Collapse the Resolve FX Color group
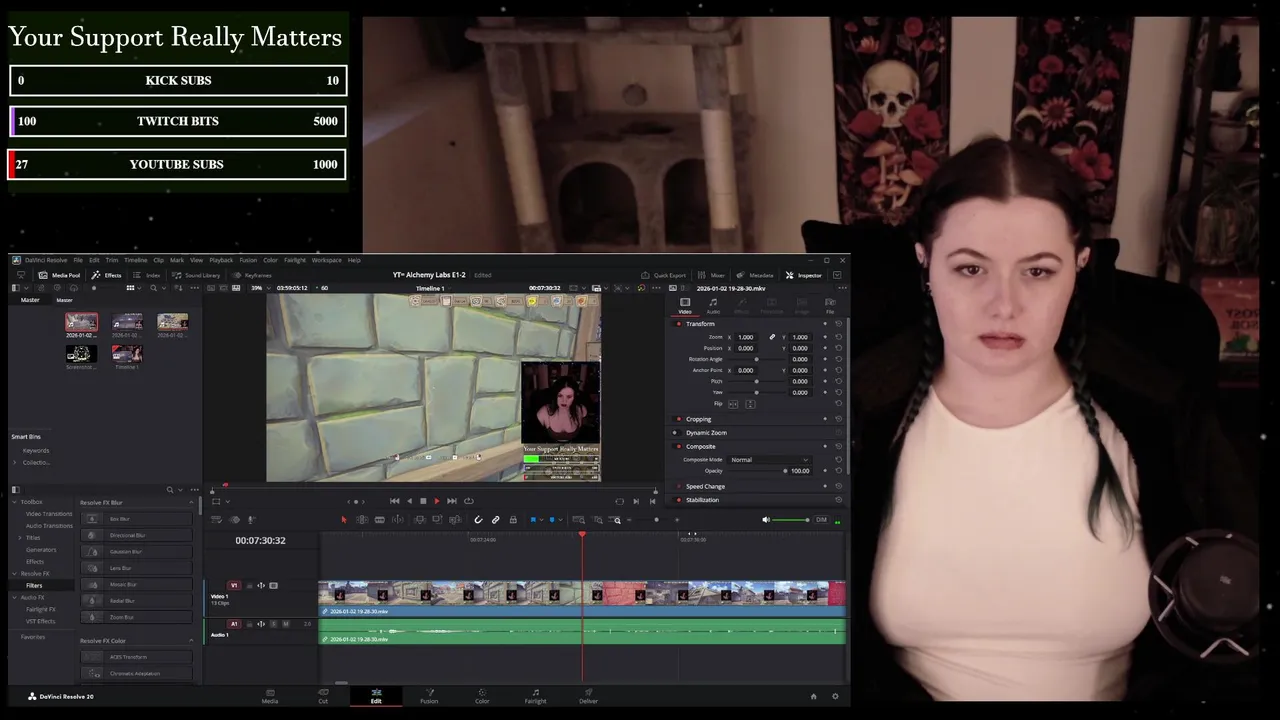The height and width of the screenshot is (720, 1280). click(191, 640)
